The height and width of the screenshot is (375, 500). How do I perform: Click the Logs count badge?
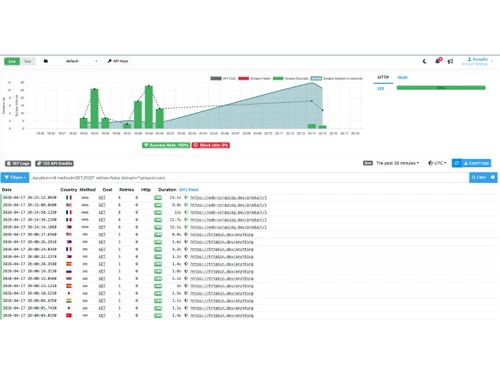18,163
